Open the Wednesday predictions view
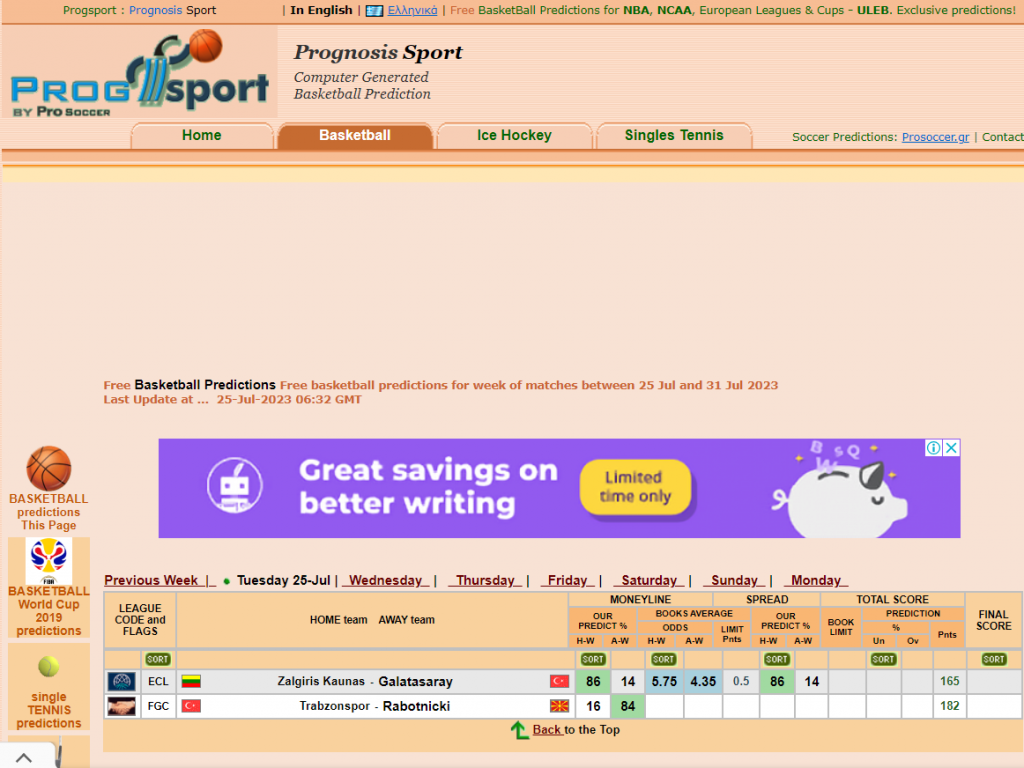Screen dimensions: 1024x768 pyautogui.click(x=386, y=580)
